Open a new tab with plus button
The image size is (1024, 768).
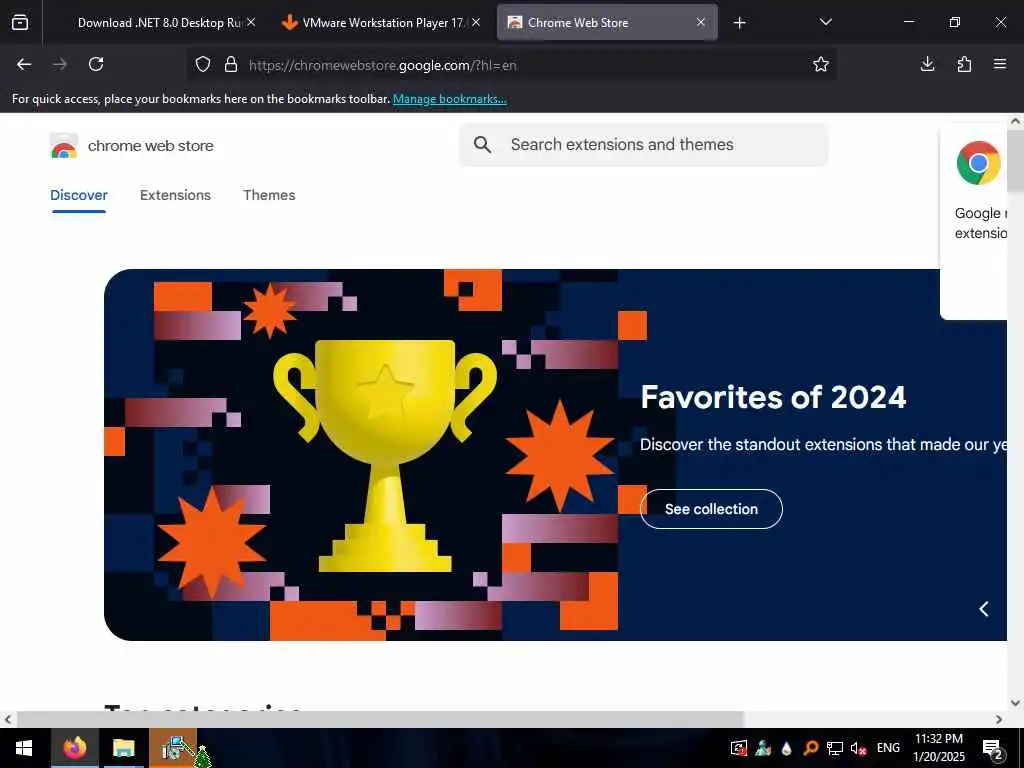click(x=739, y=23)
